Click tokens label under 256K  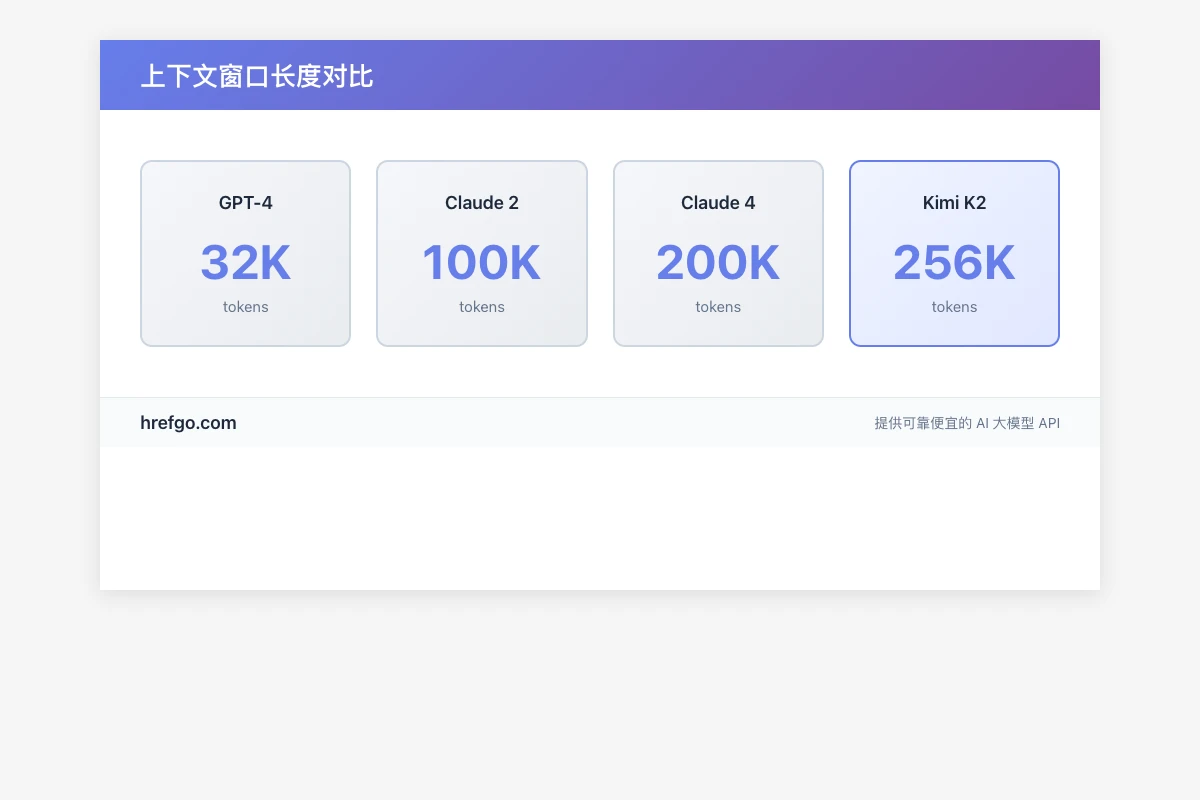(x=954, y=307)
